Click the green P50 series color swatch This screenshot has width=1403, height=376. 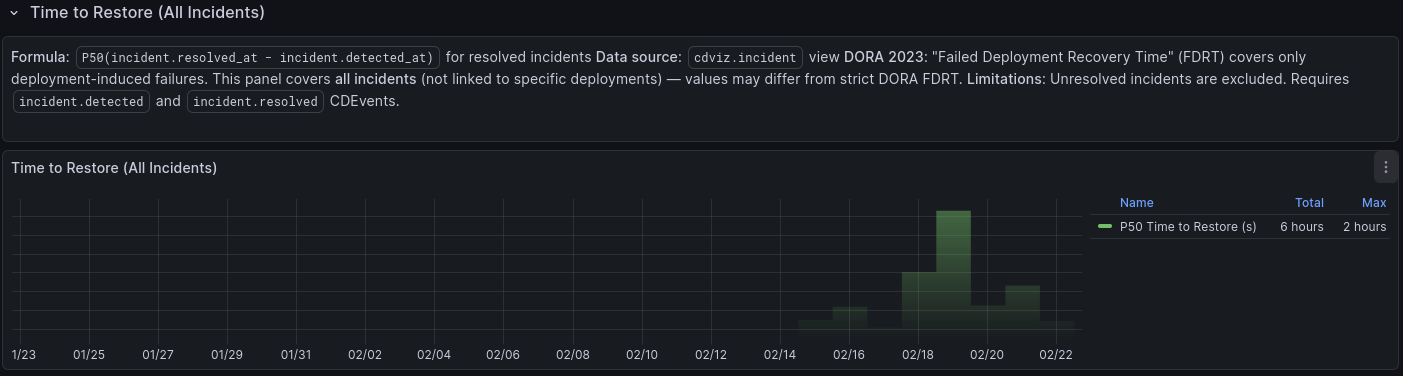tap(1105, 227)
